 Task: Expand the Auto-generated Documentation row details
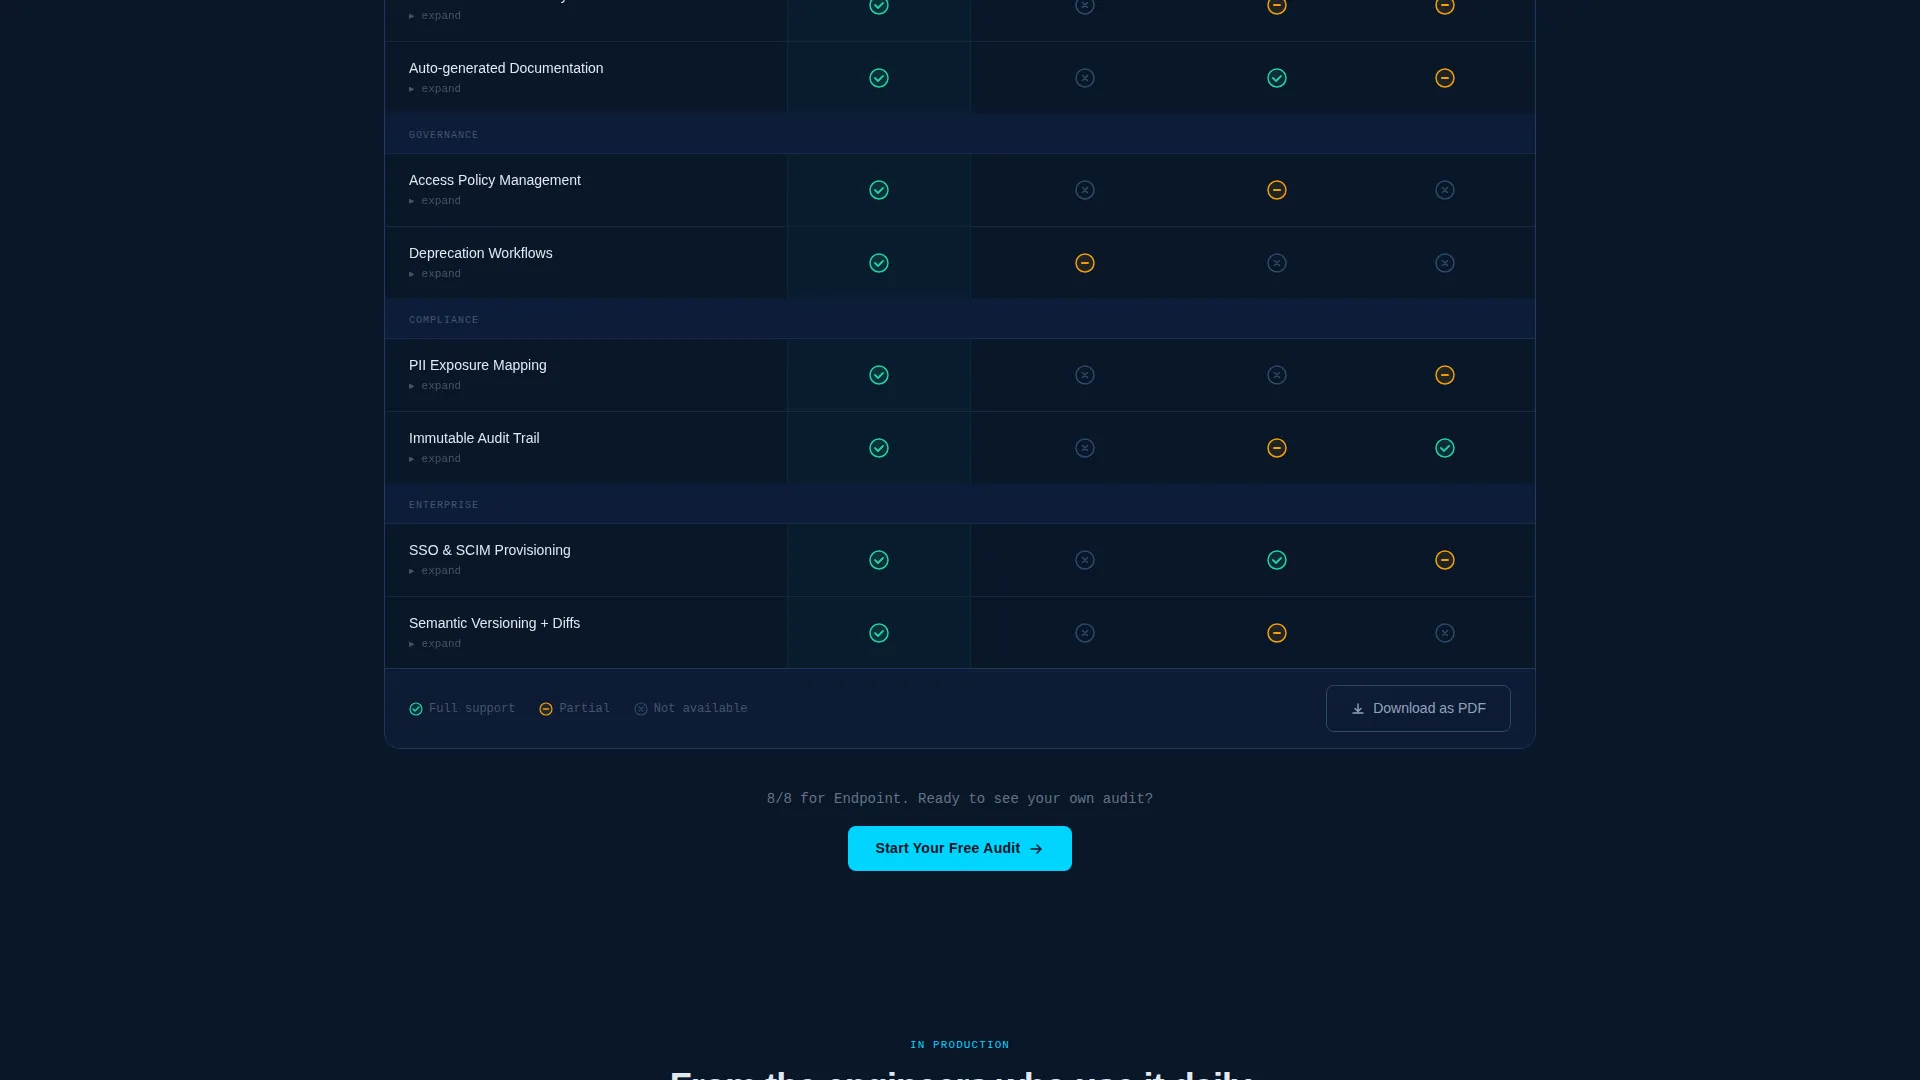435,89
